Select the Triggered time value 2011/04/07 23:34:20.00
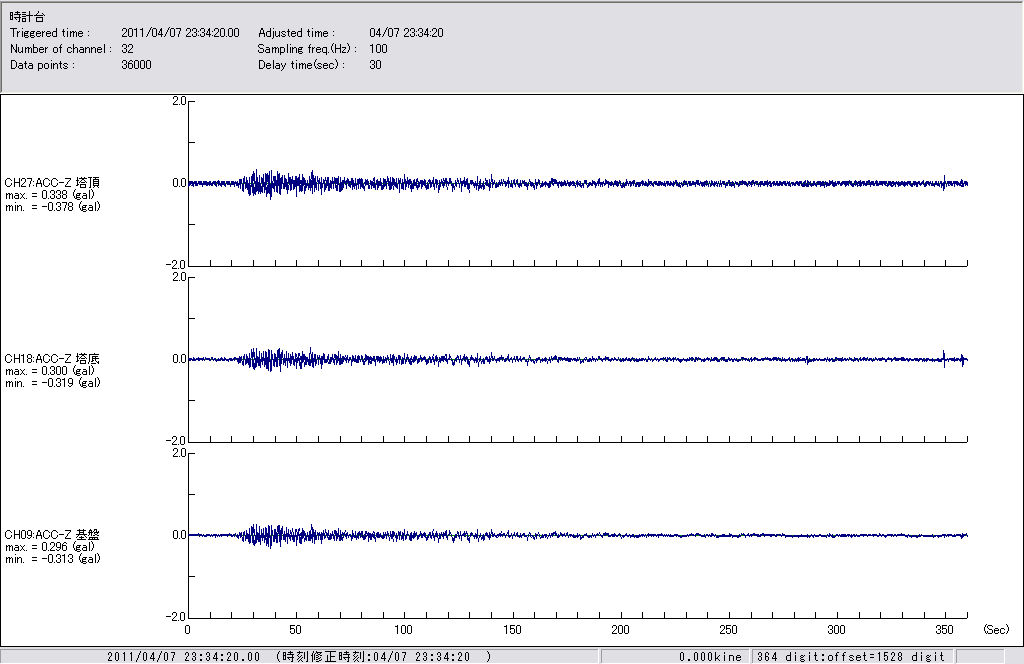1024x664 pixels. click(187, 33)
